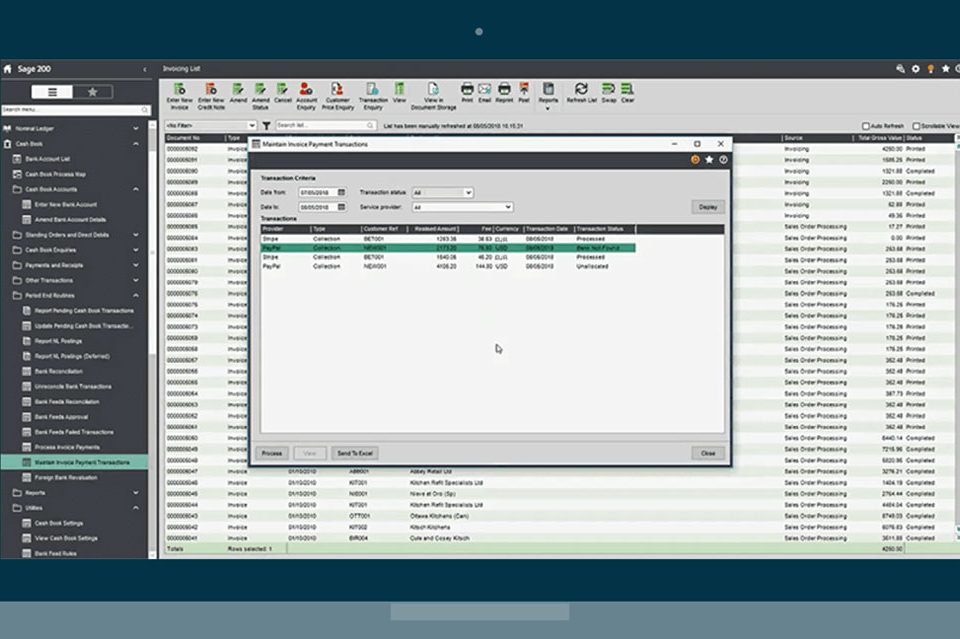Open Customer Price Enquiry
Viewport: 960px width, 639px height.
[337, 96]
